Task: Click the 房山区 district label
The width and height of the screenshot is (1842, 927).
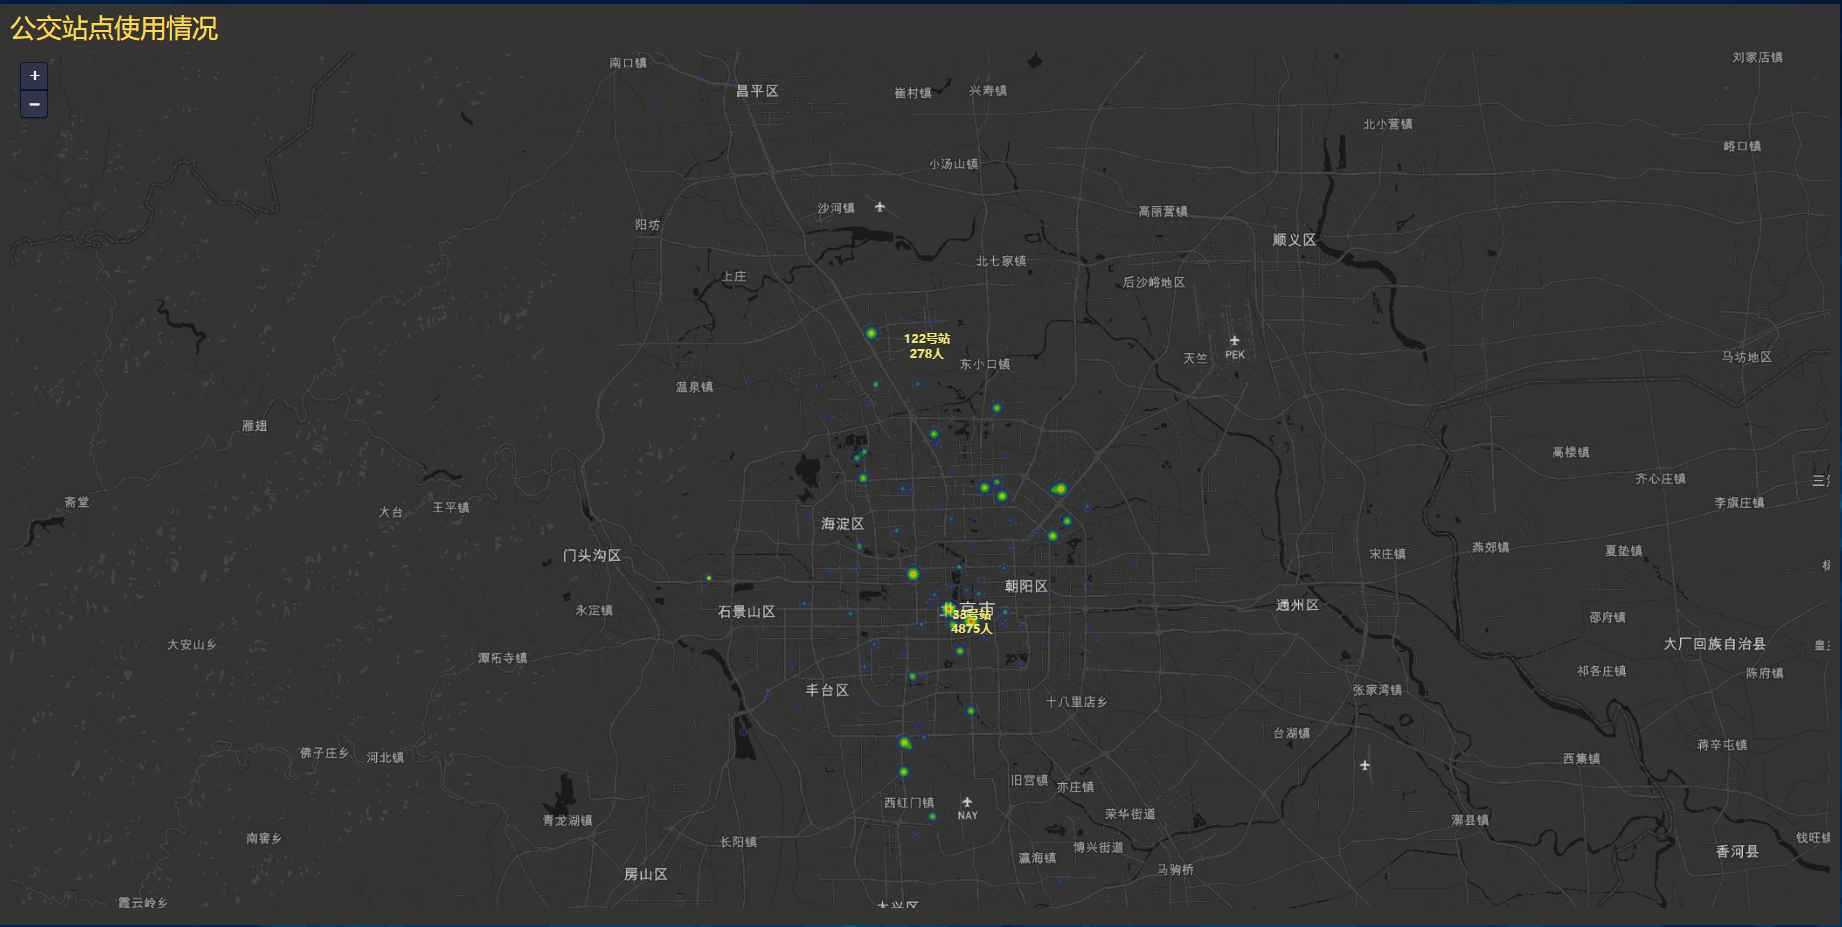Action: point(646,874)
